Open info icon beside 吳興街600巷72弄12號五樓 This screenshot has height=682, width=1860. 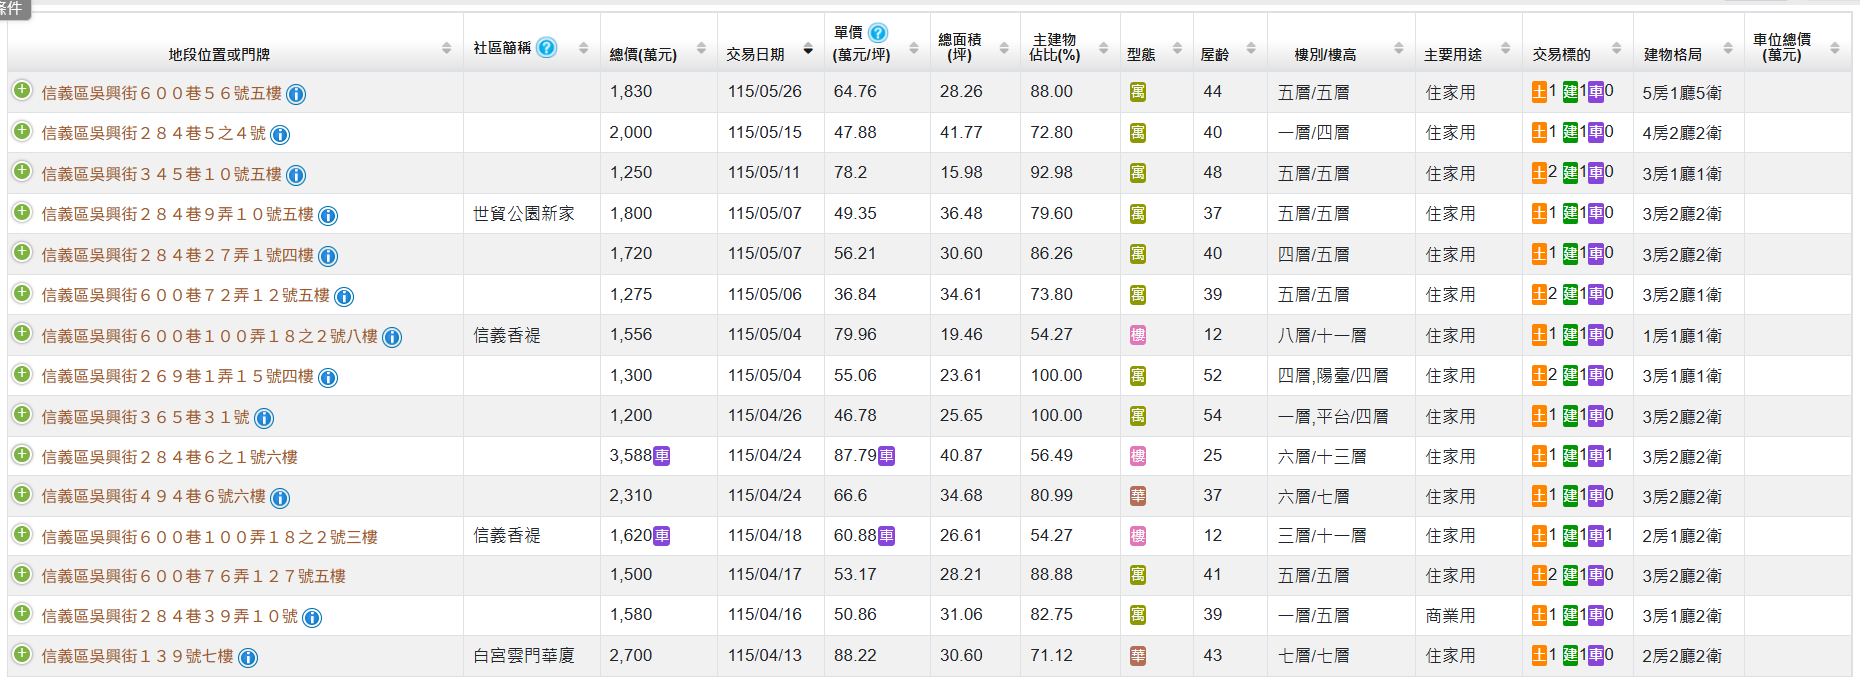pyautogui.click(x=344, y=297)
